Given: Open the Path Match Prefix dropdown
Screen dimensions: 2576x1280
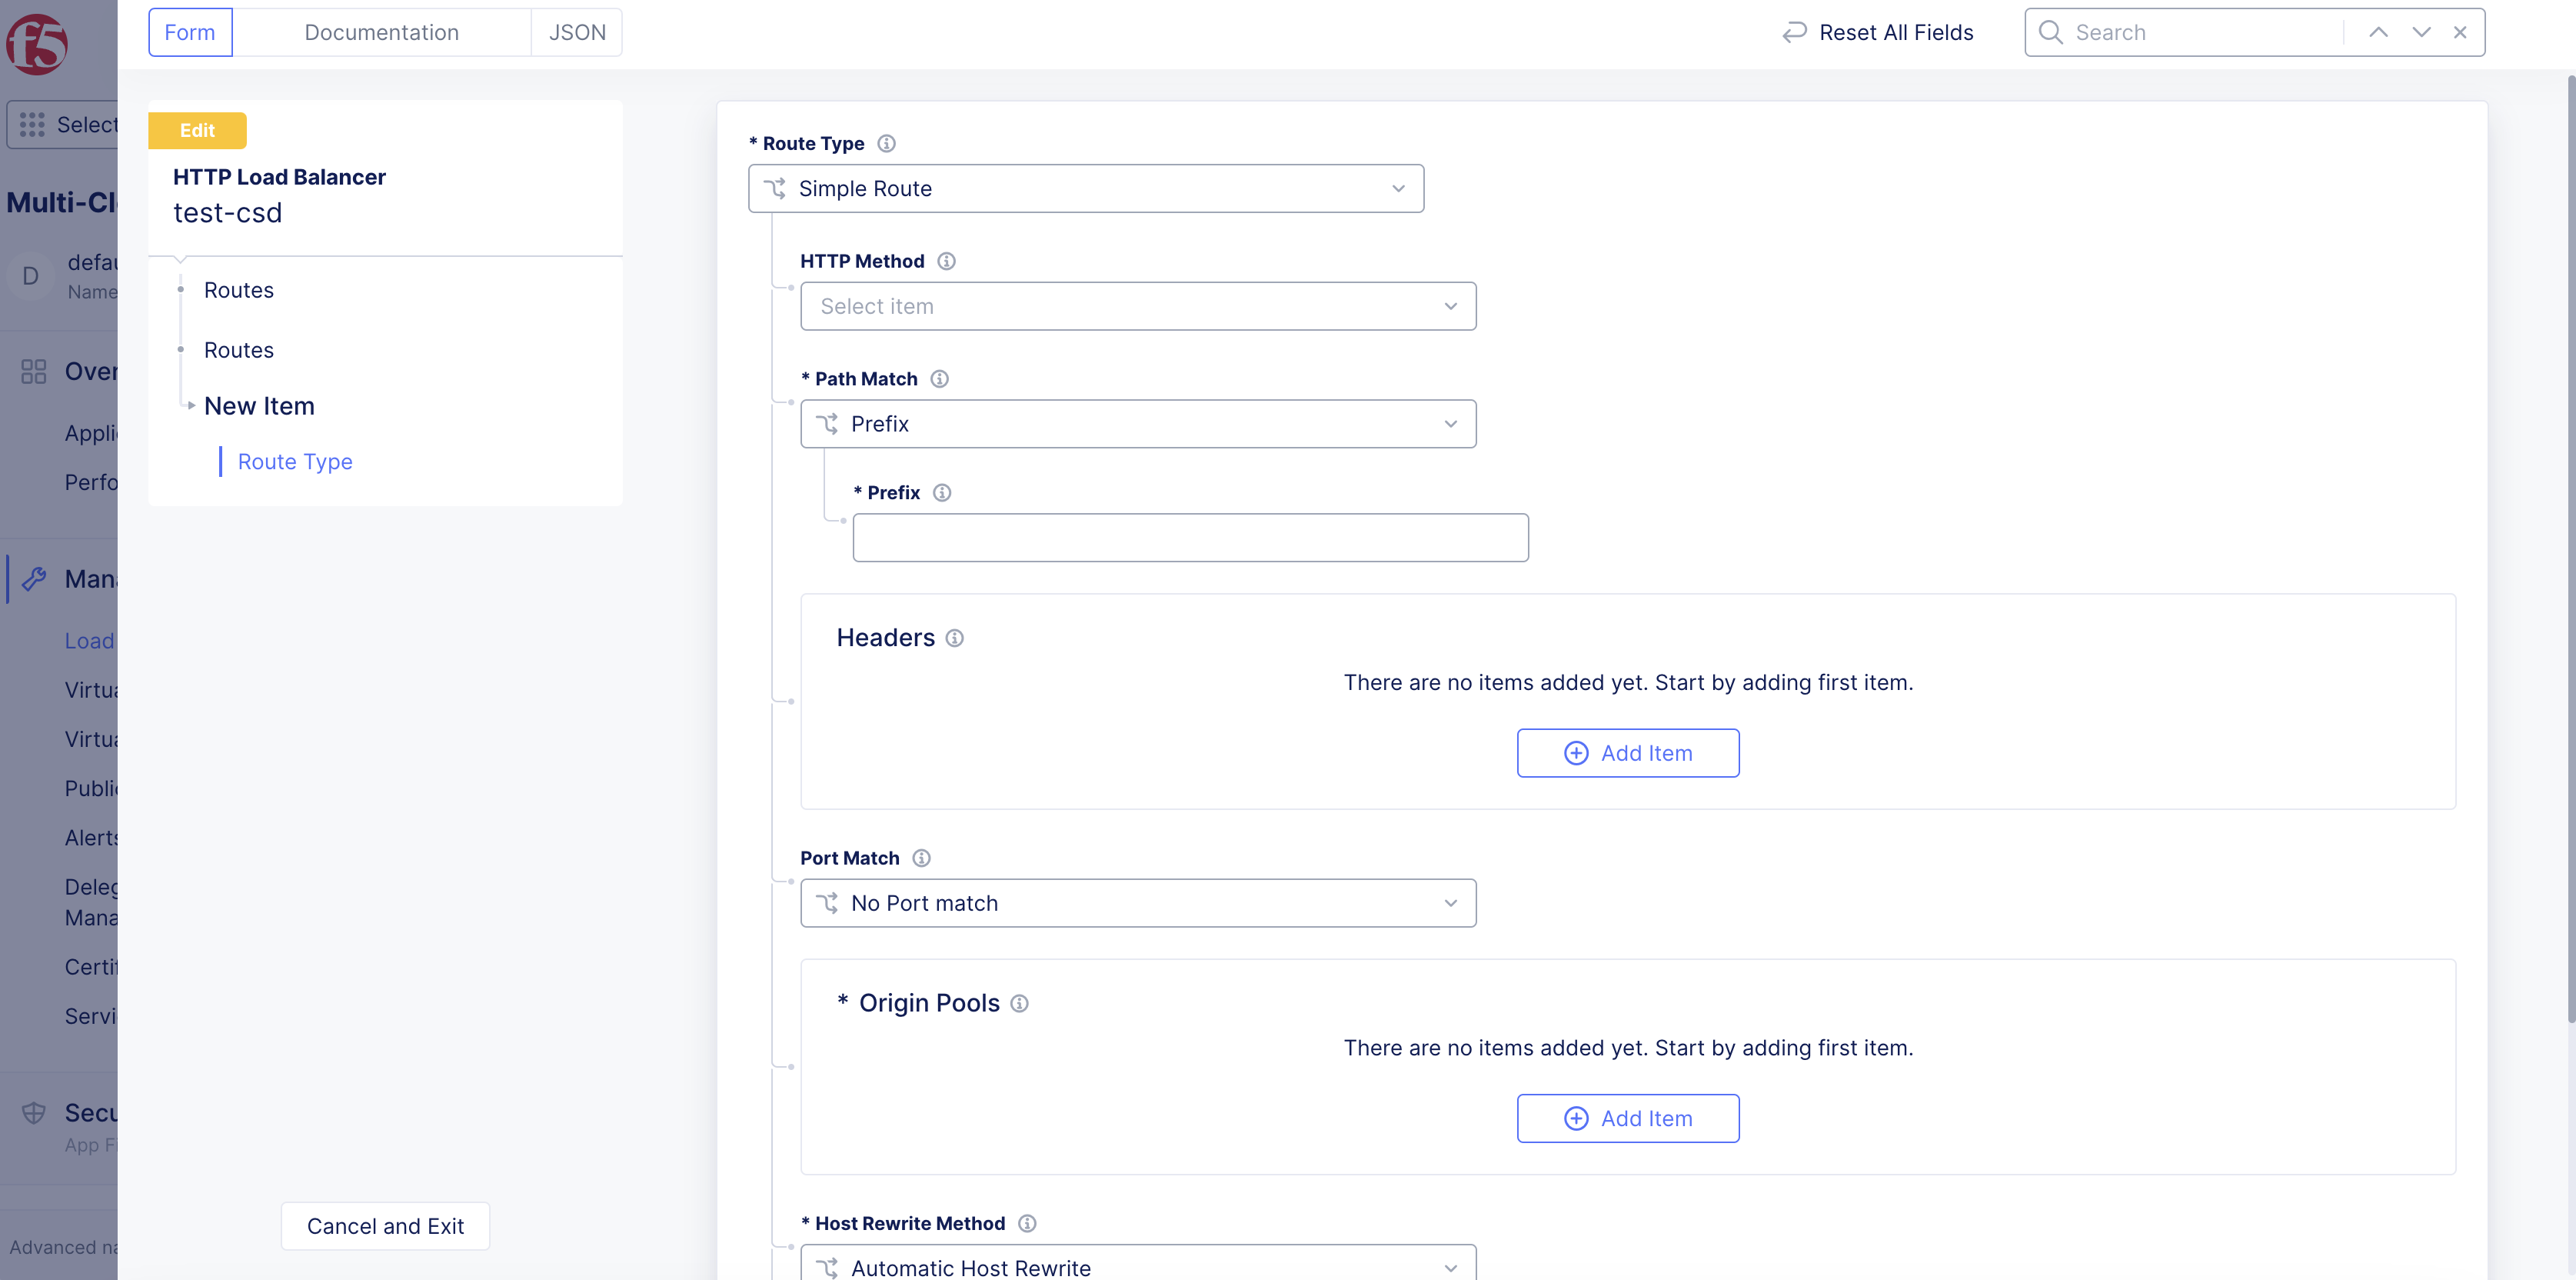Looking at the screenshot, I should pyautogui.click(x=1138, y=424).
